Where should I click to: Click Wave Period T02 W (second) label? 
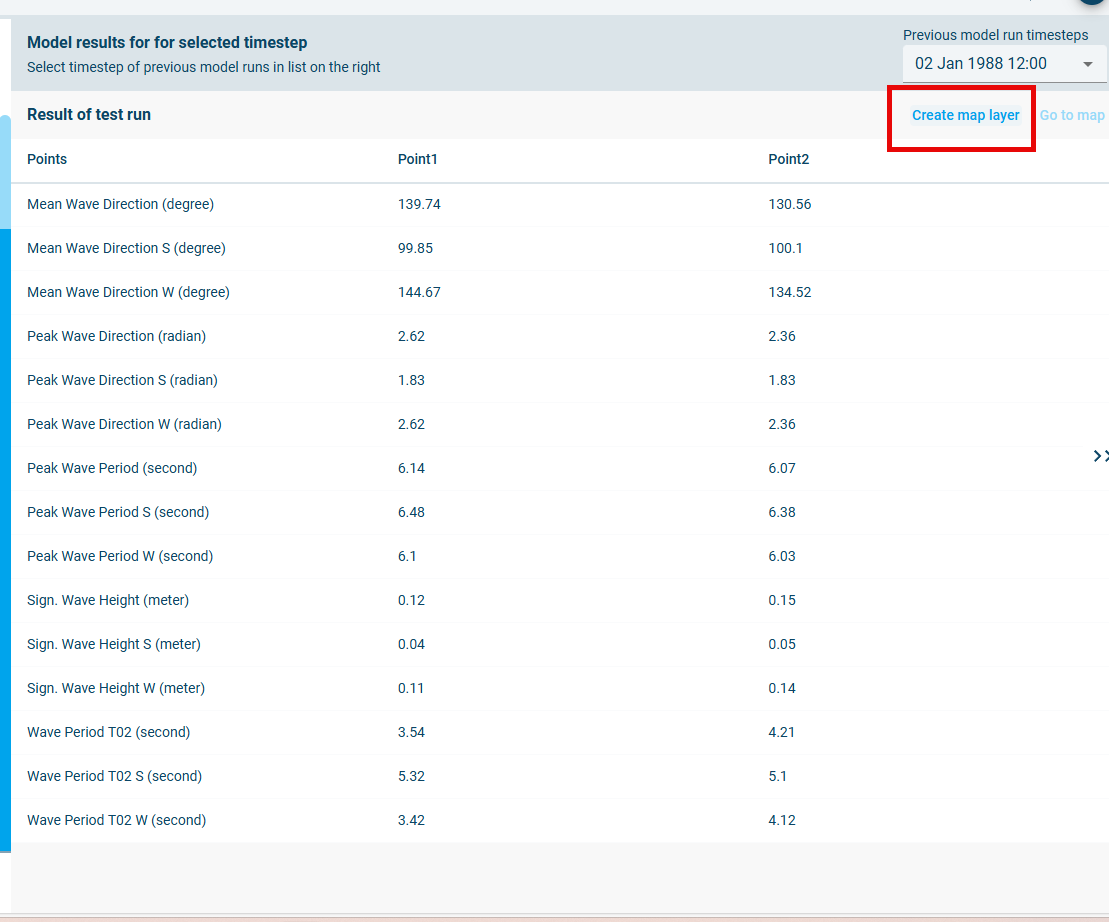tap(117, 820)
